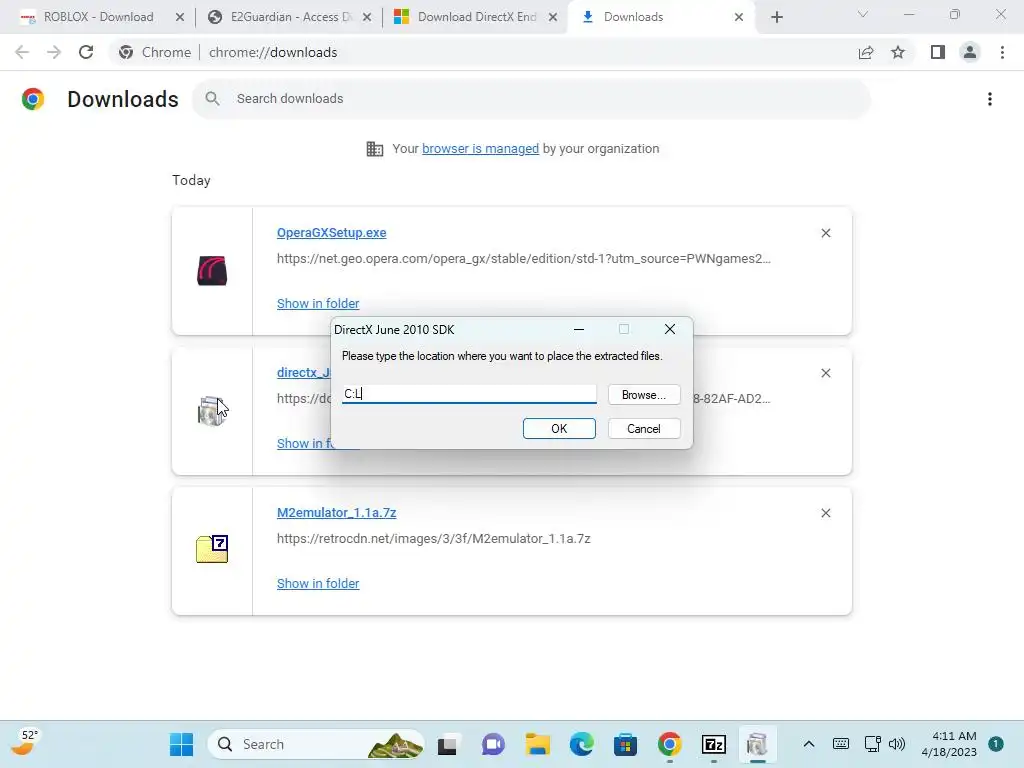Close the DirectX June 2010 SDK dialog
This screenshot has height=768, width=1024.
pyautogui.click(x=669, y=329)
